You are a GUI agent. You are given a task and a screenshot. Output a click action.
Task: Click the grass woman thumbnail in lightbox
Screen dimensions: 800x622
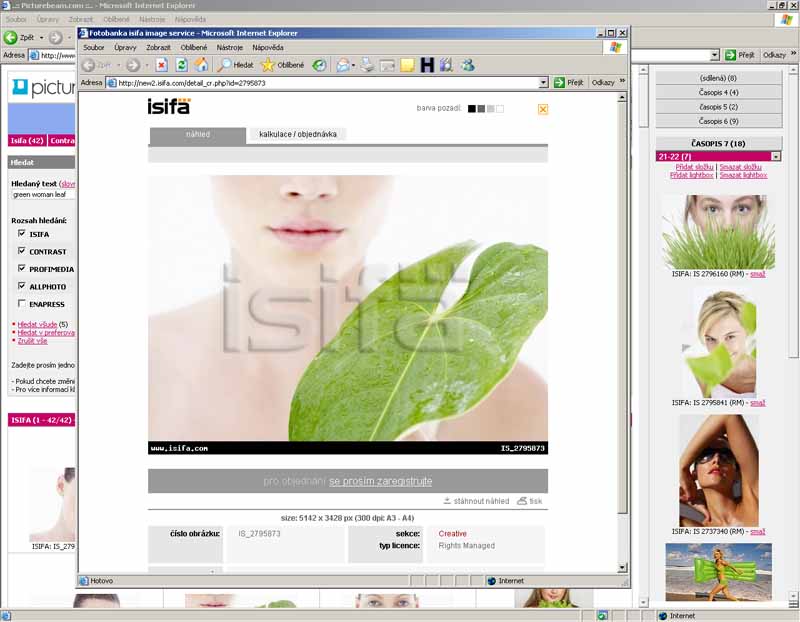click(x=717, y=232)
